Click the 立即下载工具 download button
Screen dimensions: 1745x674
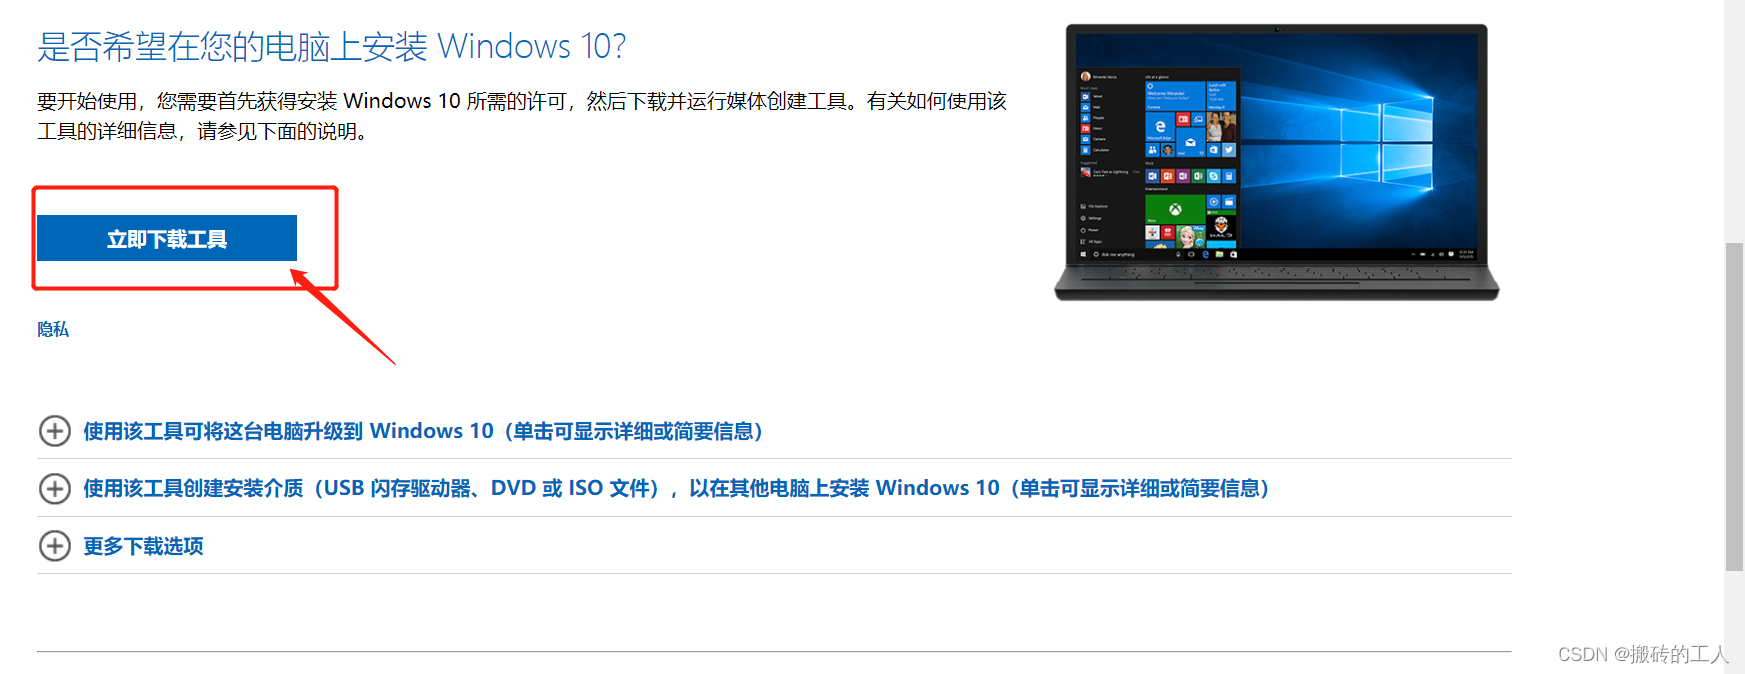click(x=167, y=238)
